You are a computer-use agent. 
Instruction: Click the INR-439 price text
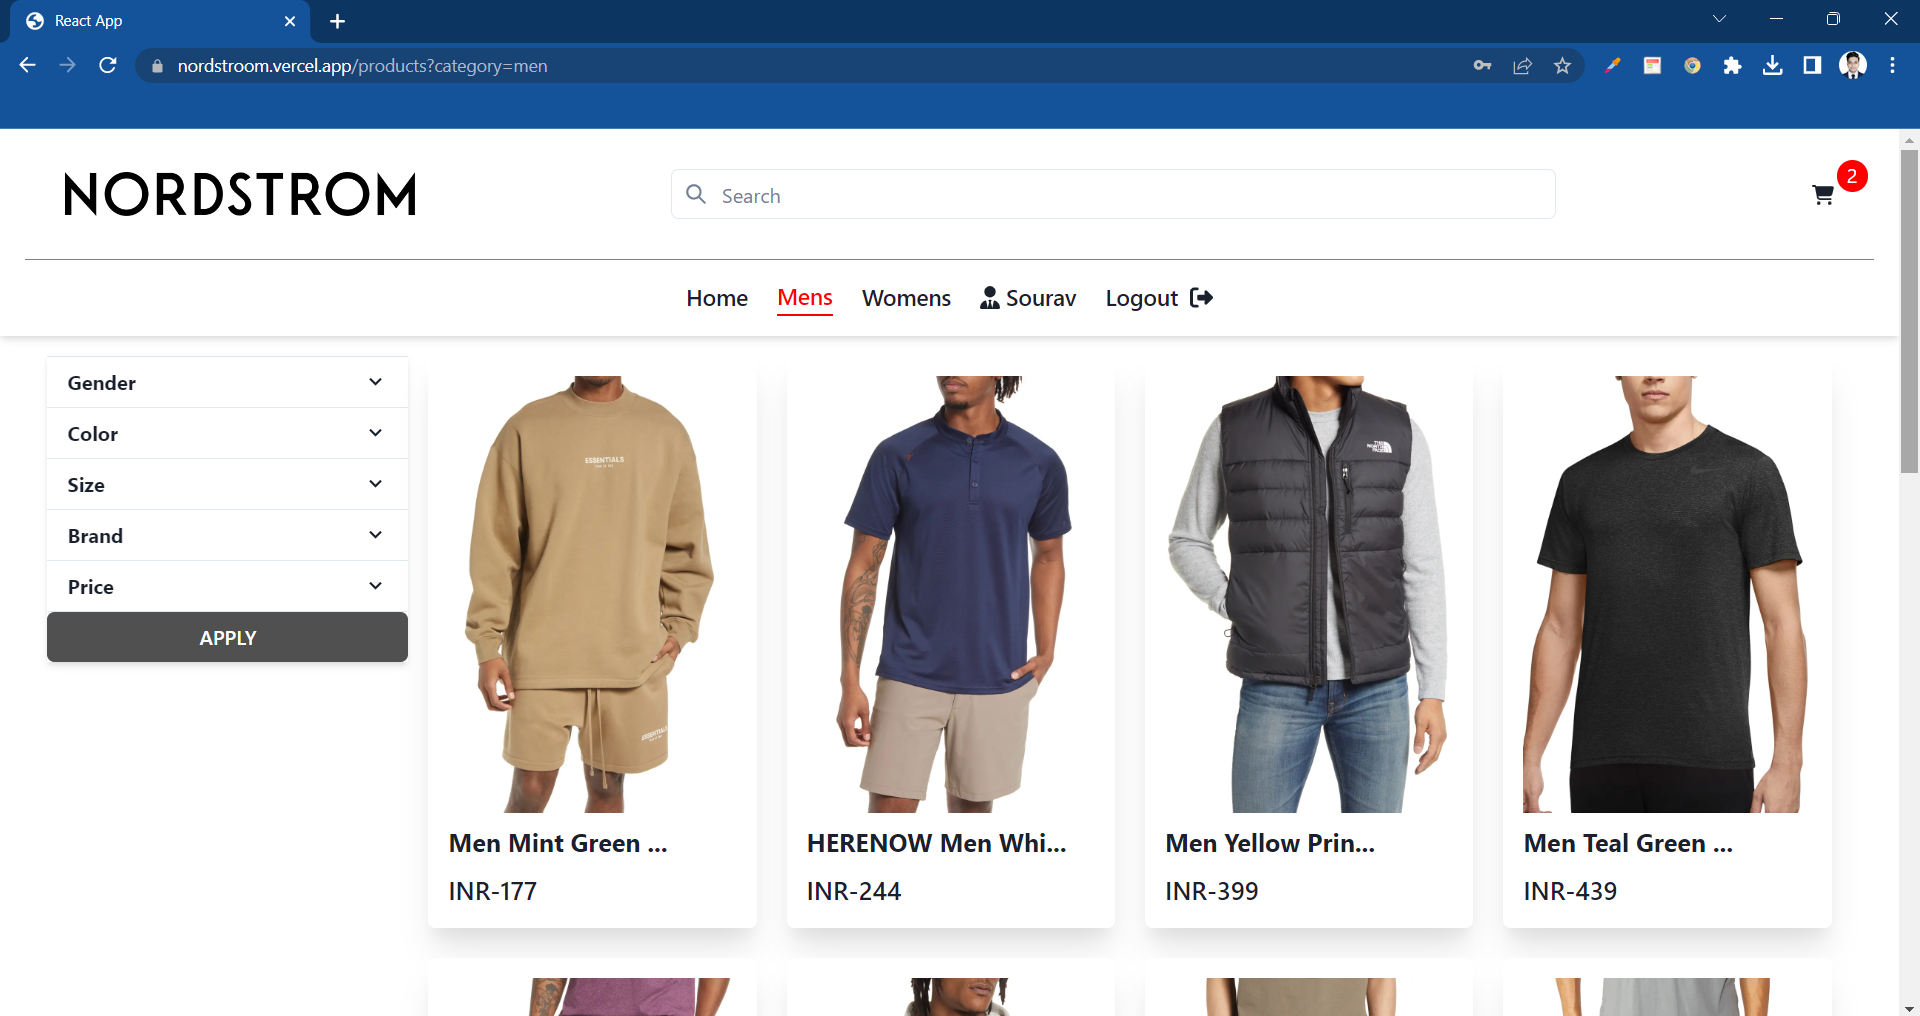(x=1570, y=891)
